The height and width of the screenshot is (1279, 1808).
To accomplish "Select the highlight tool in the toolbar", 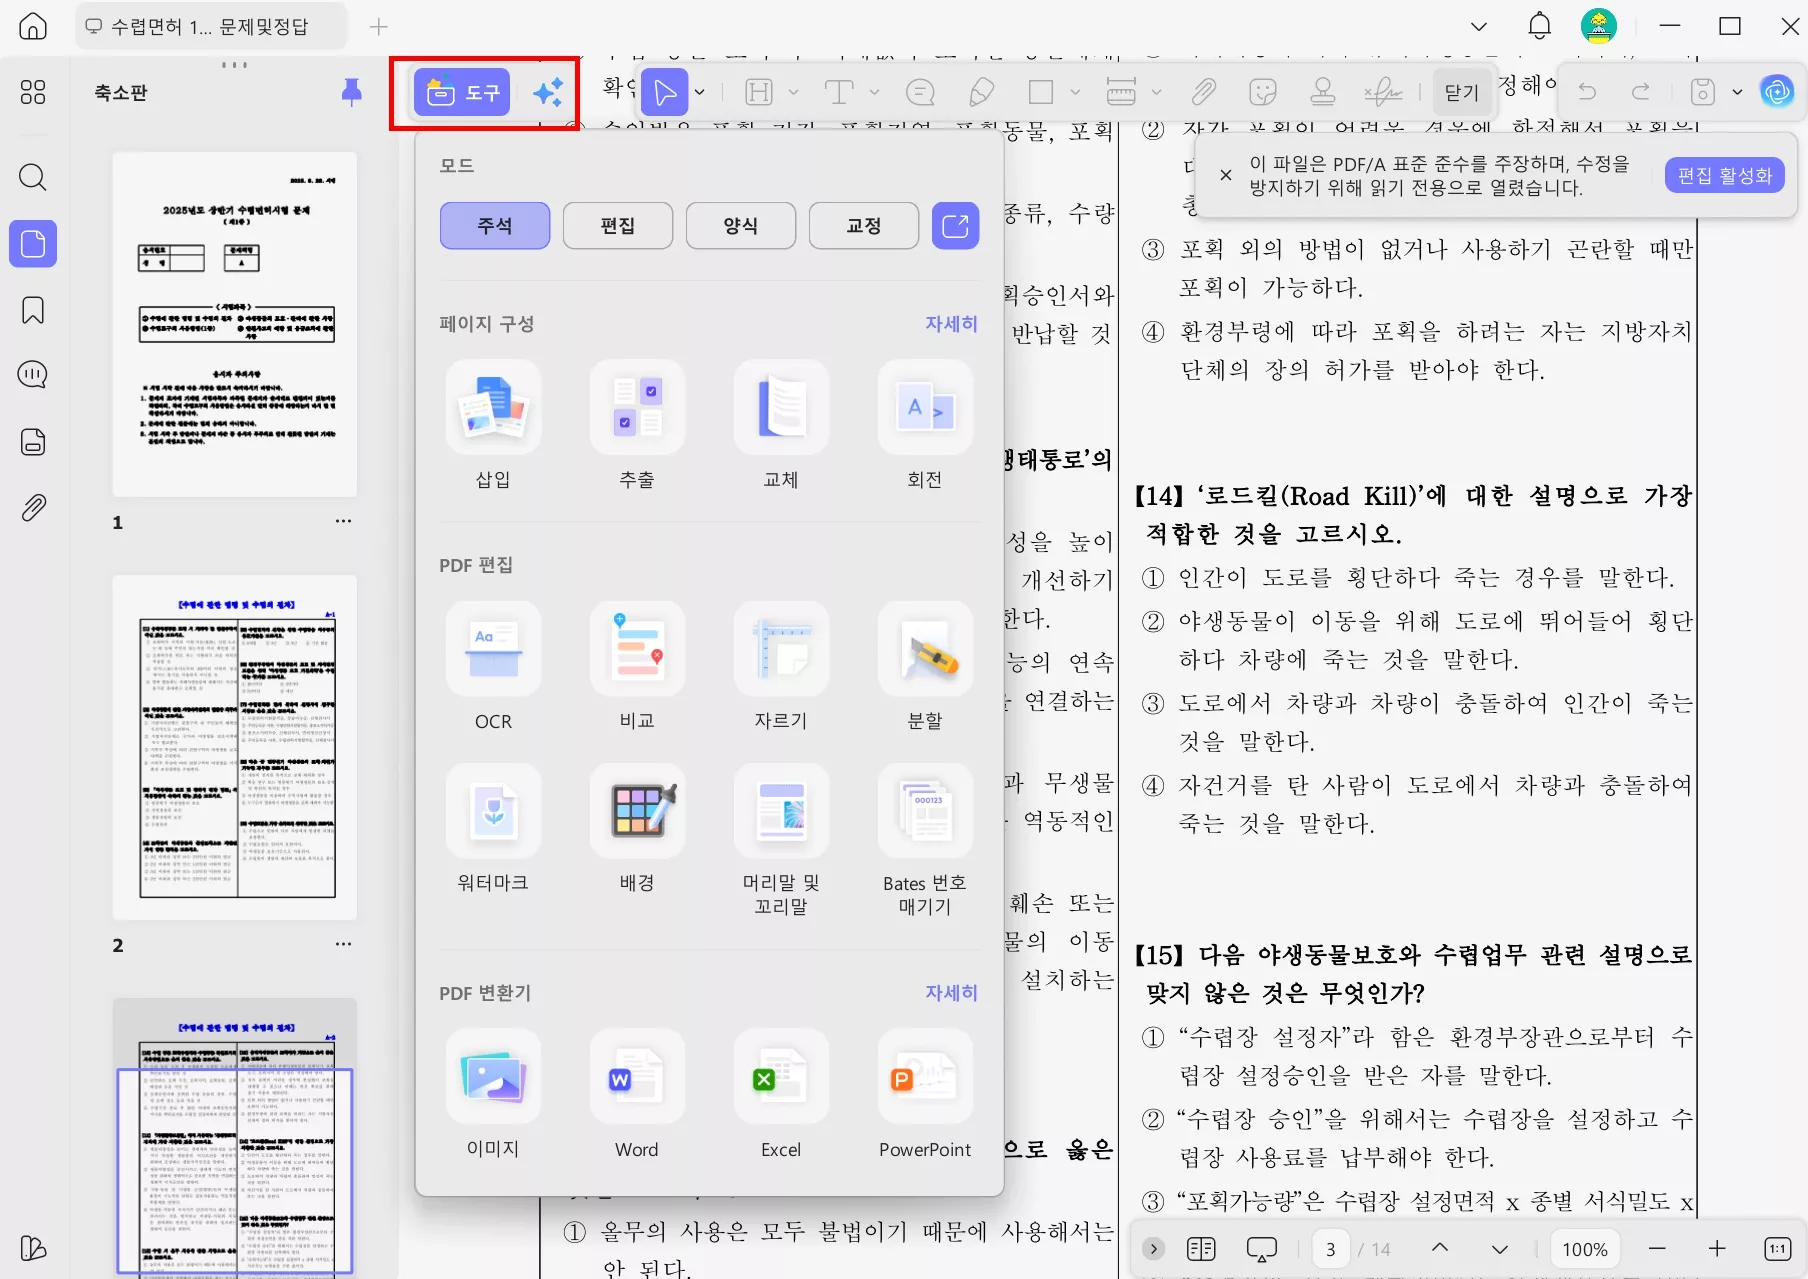I will (760, 92).
